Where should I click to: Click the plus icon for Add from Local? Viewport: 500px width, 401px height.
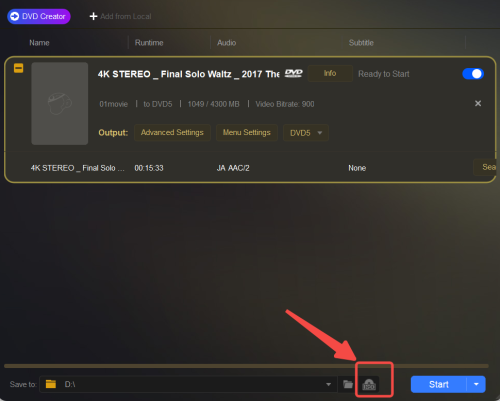tap(93, 16)
